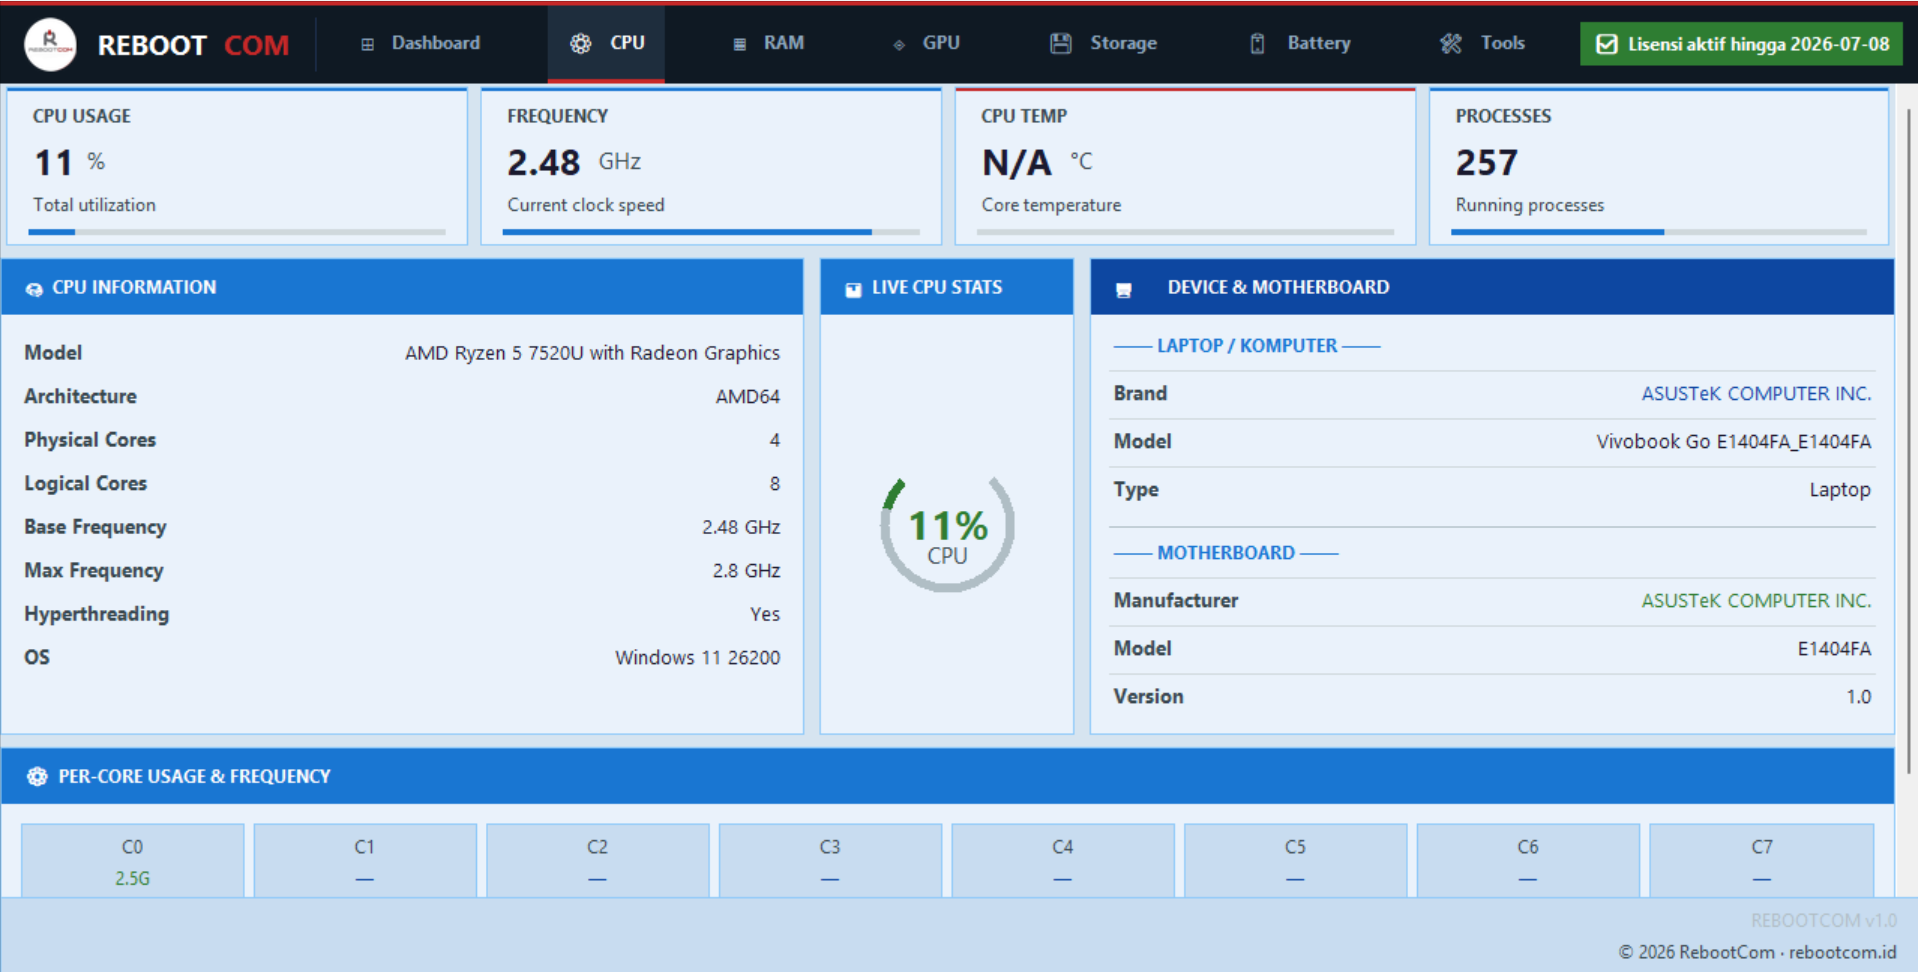Switch to the RAM tab

tap(768, 43)
